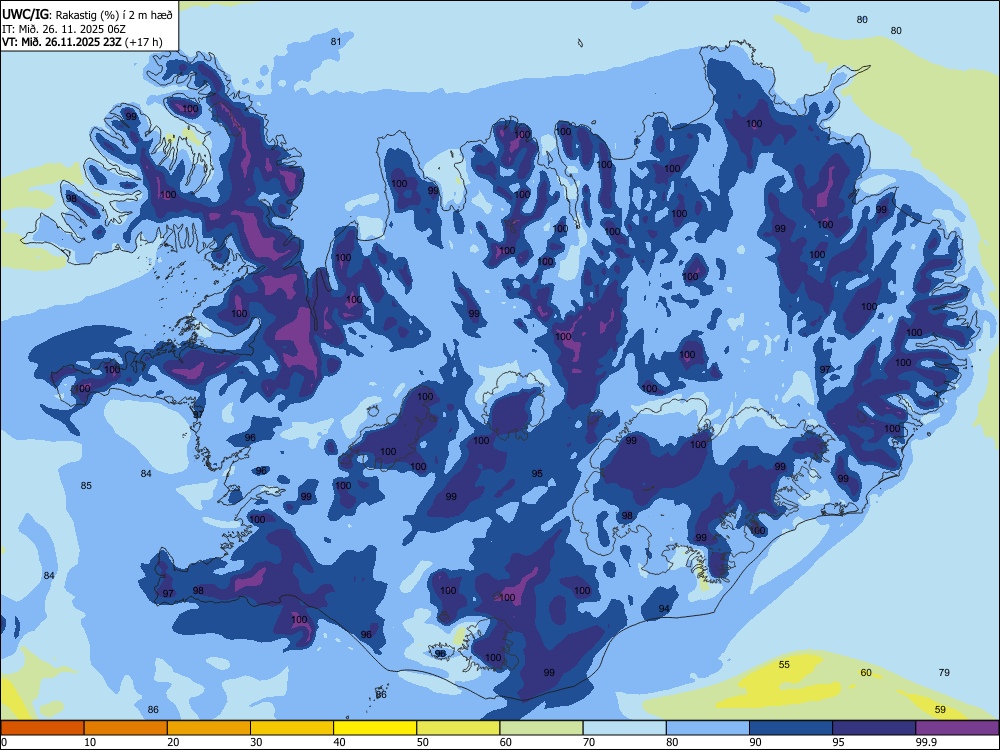The height and width of the screenshot is (750, 1000).
Task: Click the pale green 60–70 legend swatch
Action: (x=541, y=728)
